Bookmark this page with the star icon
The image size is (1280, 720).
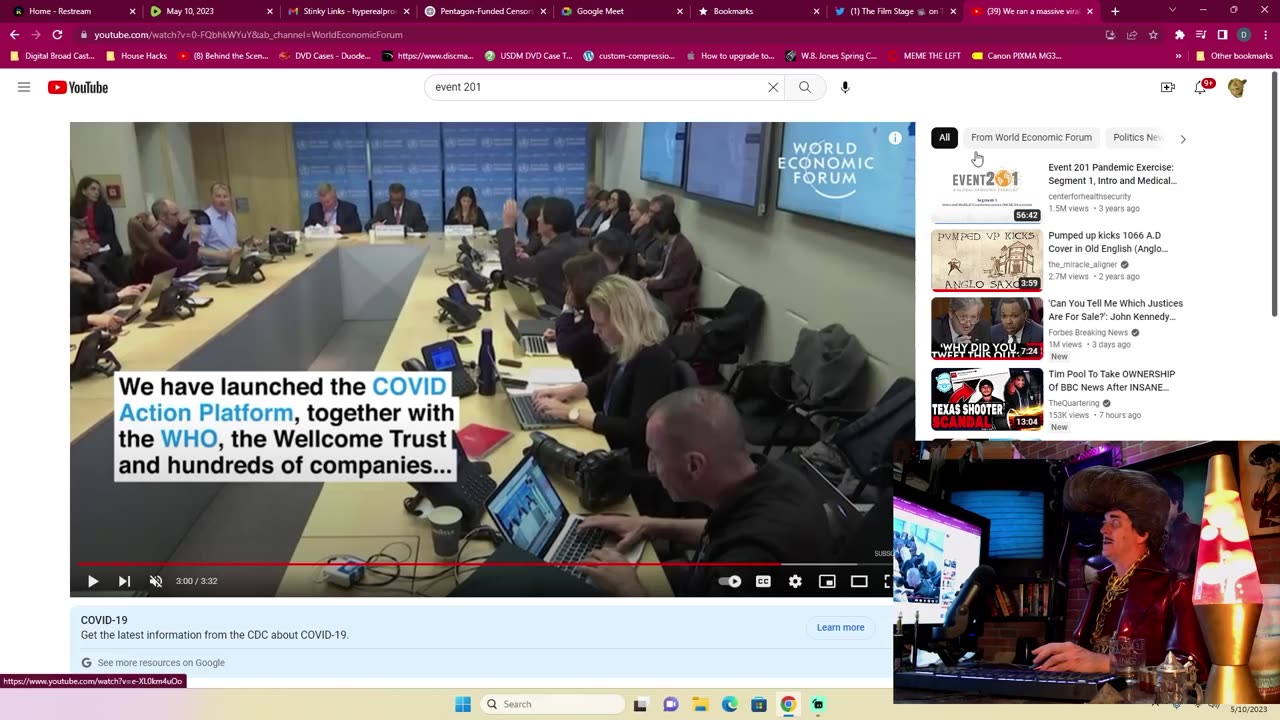1153,35
